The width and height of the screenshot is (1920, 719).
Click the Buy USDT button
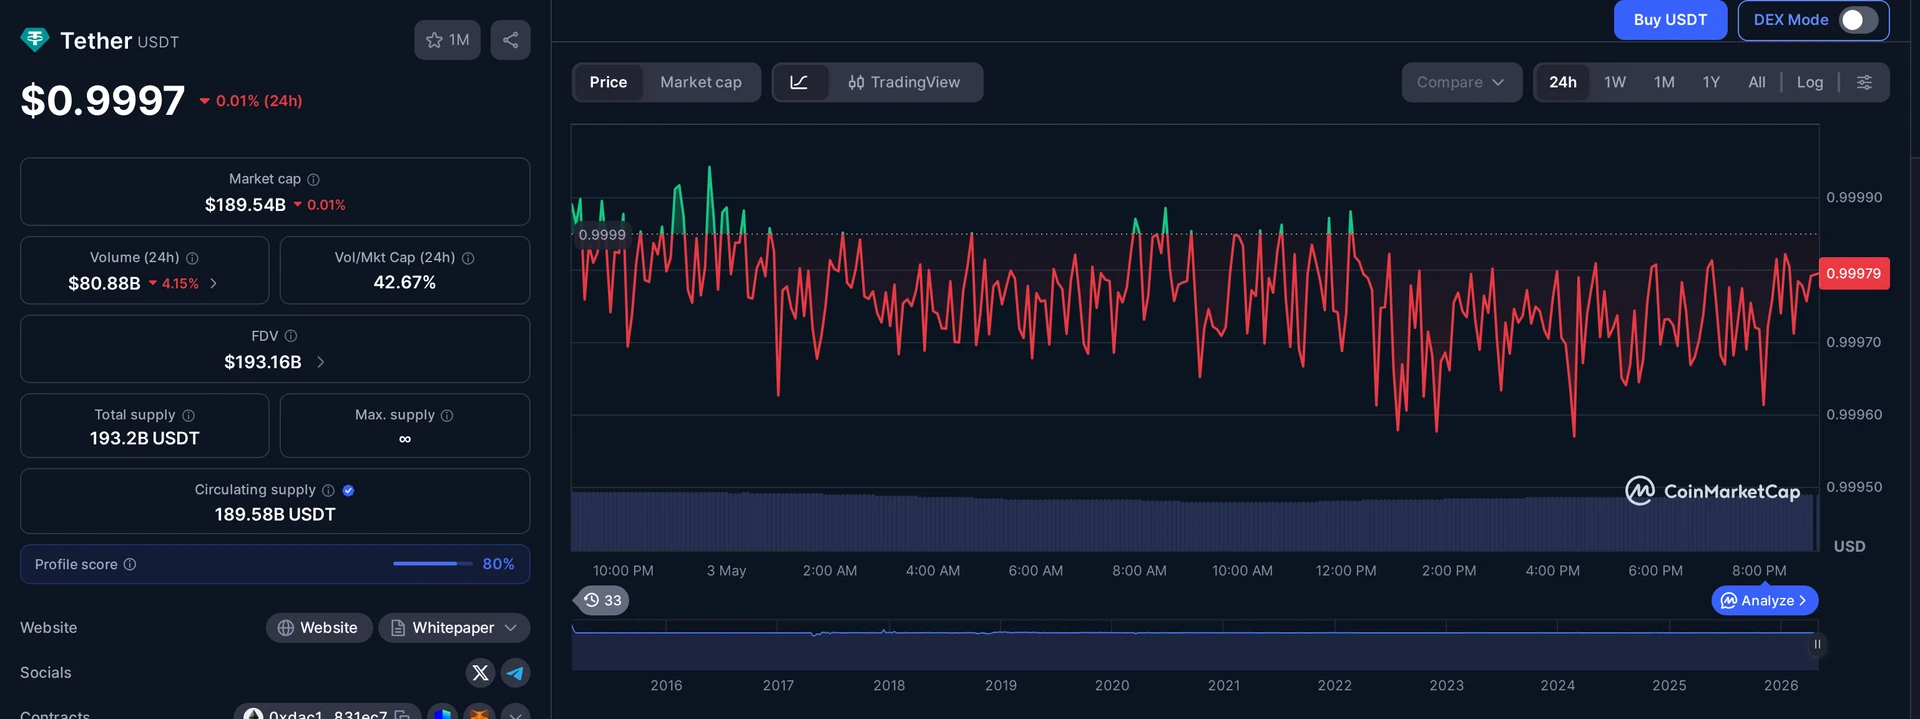tap(1670, 20)
